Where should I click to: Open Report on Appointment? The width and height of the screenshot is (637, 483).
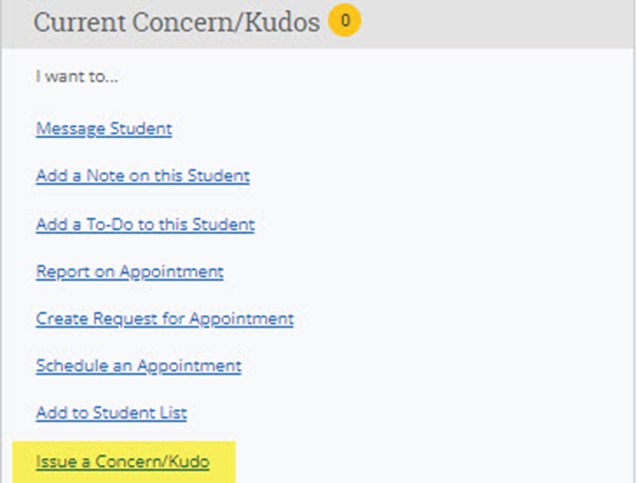(130, 271)
